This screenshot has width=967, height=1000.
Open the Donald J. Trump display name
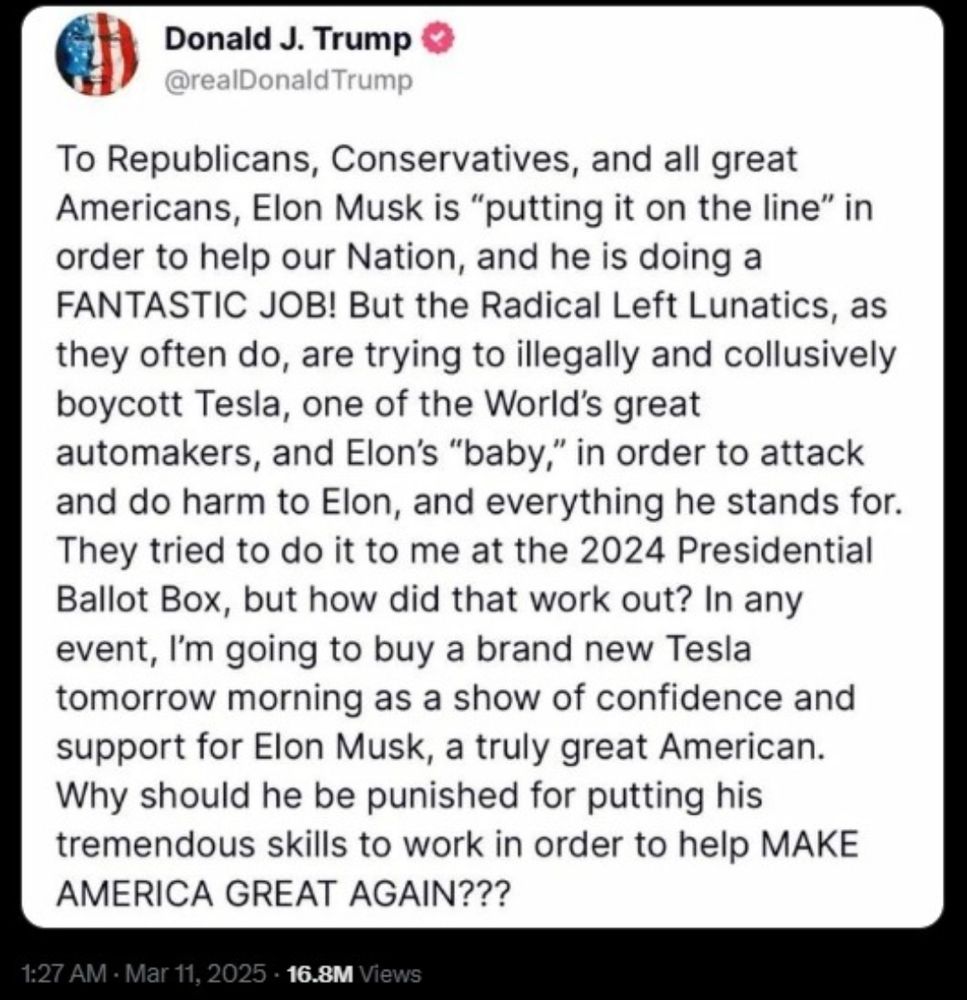click(x=288, y=39)
